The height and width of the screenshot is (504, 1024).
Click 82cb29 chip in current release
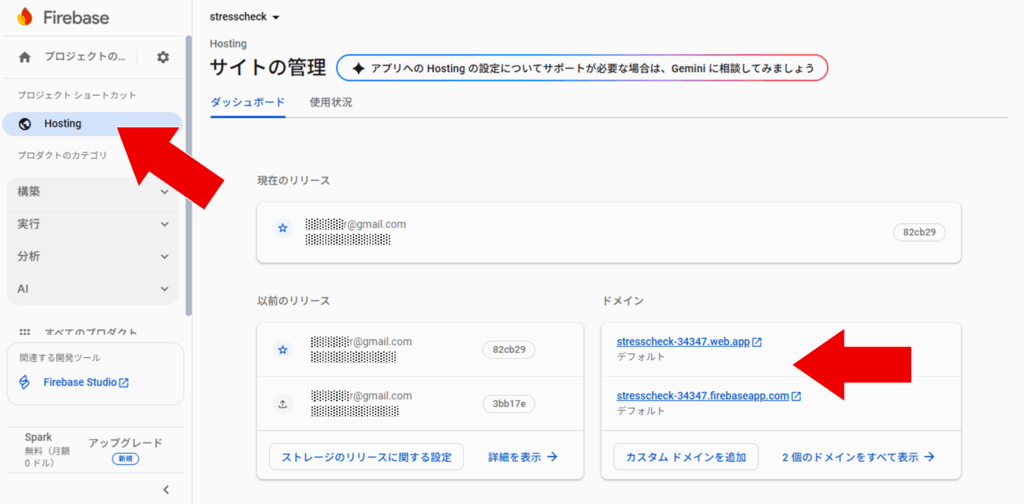coord(919,232)
